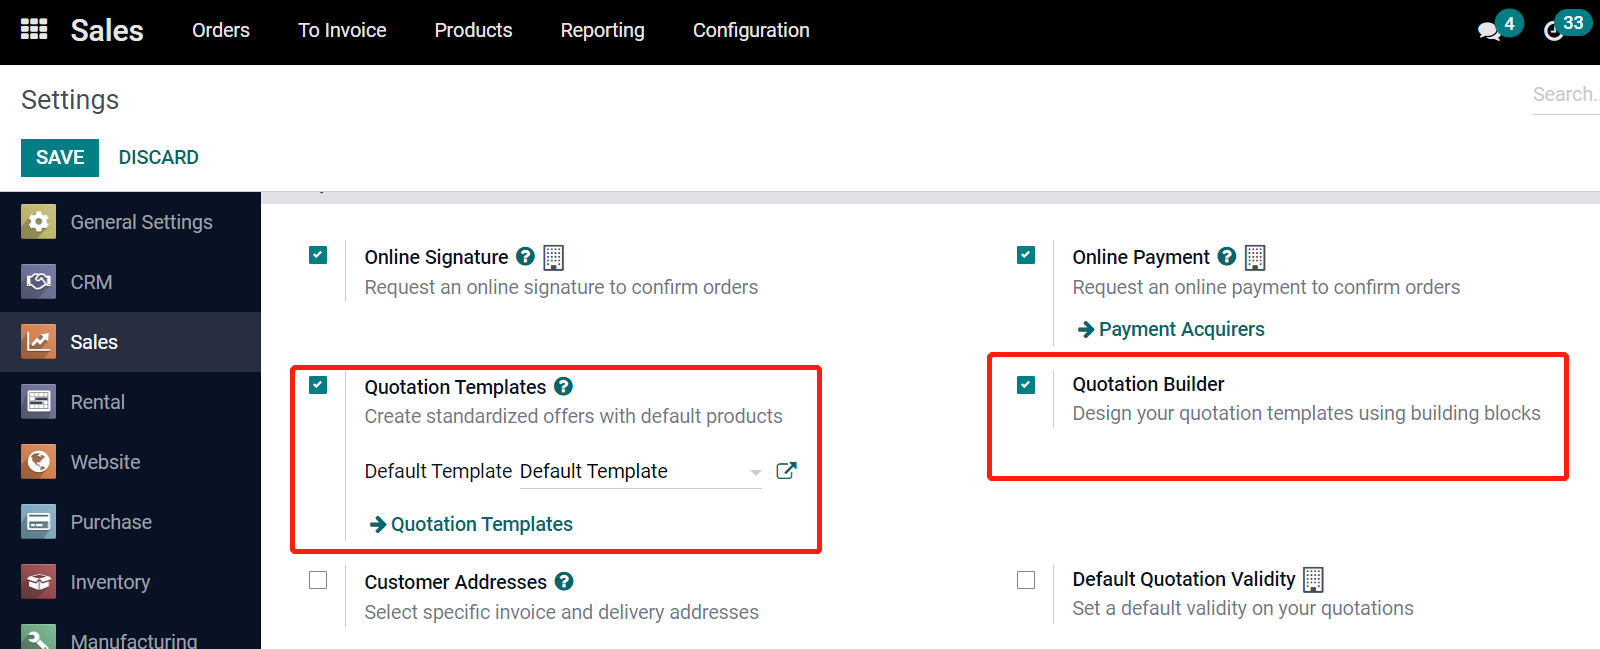Open the apps grid menu icon
The height and width of the screenshot is (649, 1600).
tap(34, 30)
